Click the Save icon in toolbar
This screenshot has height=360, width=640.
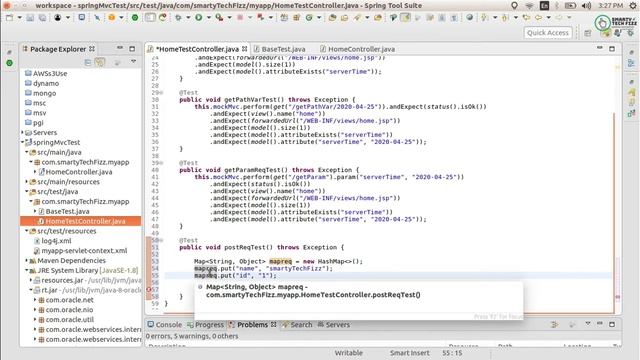click(30, 18)
